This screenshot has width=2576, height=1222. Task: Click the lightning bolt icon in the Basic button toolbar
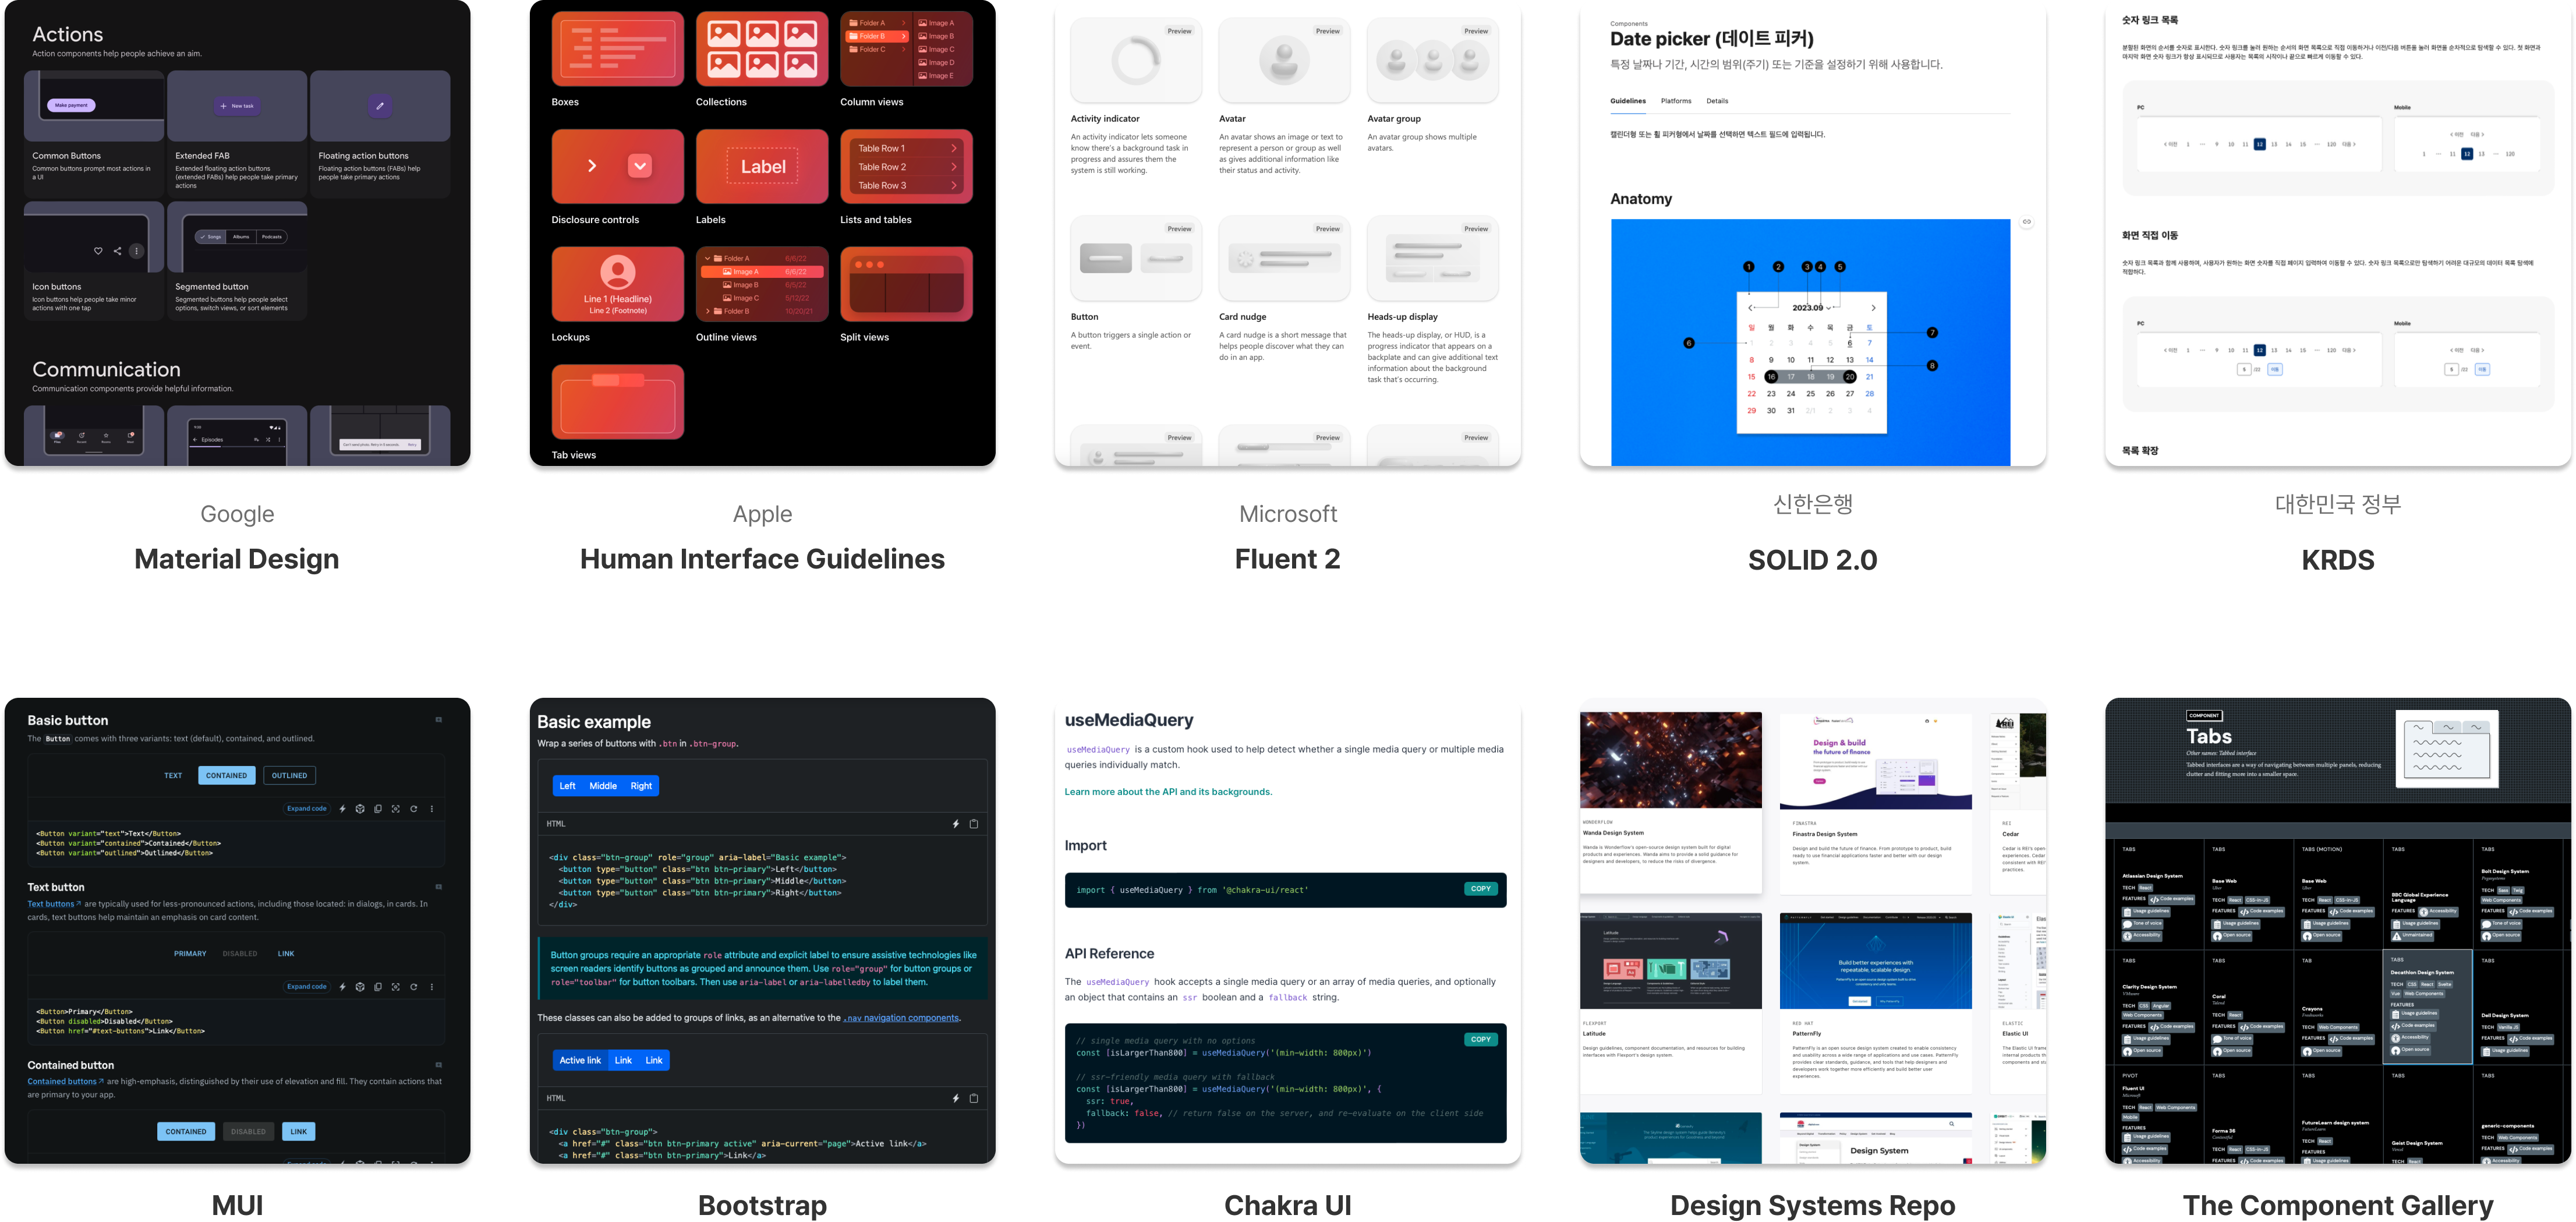click(342, 809)
